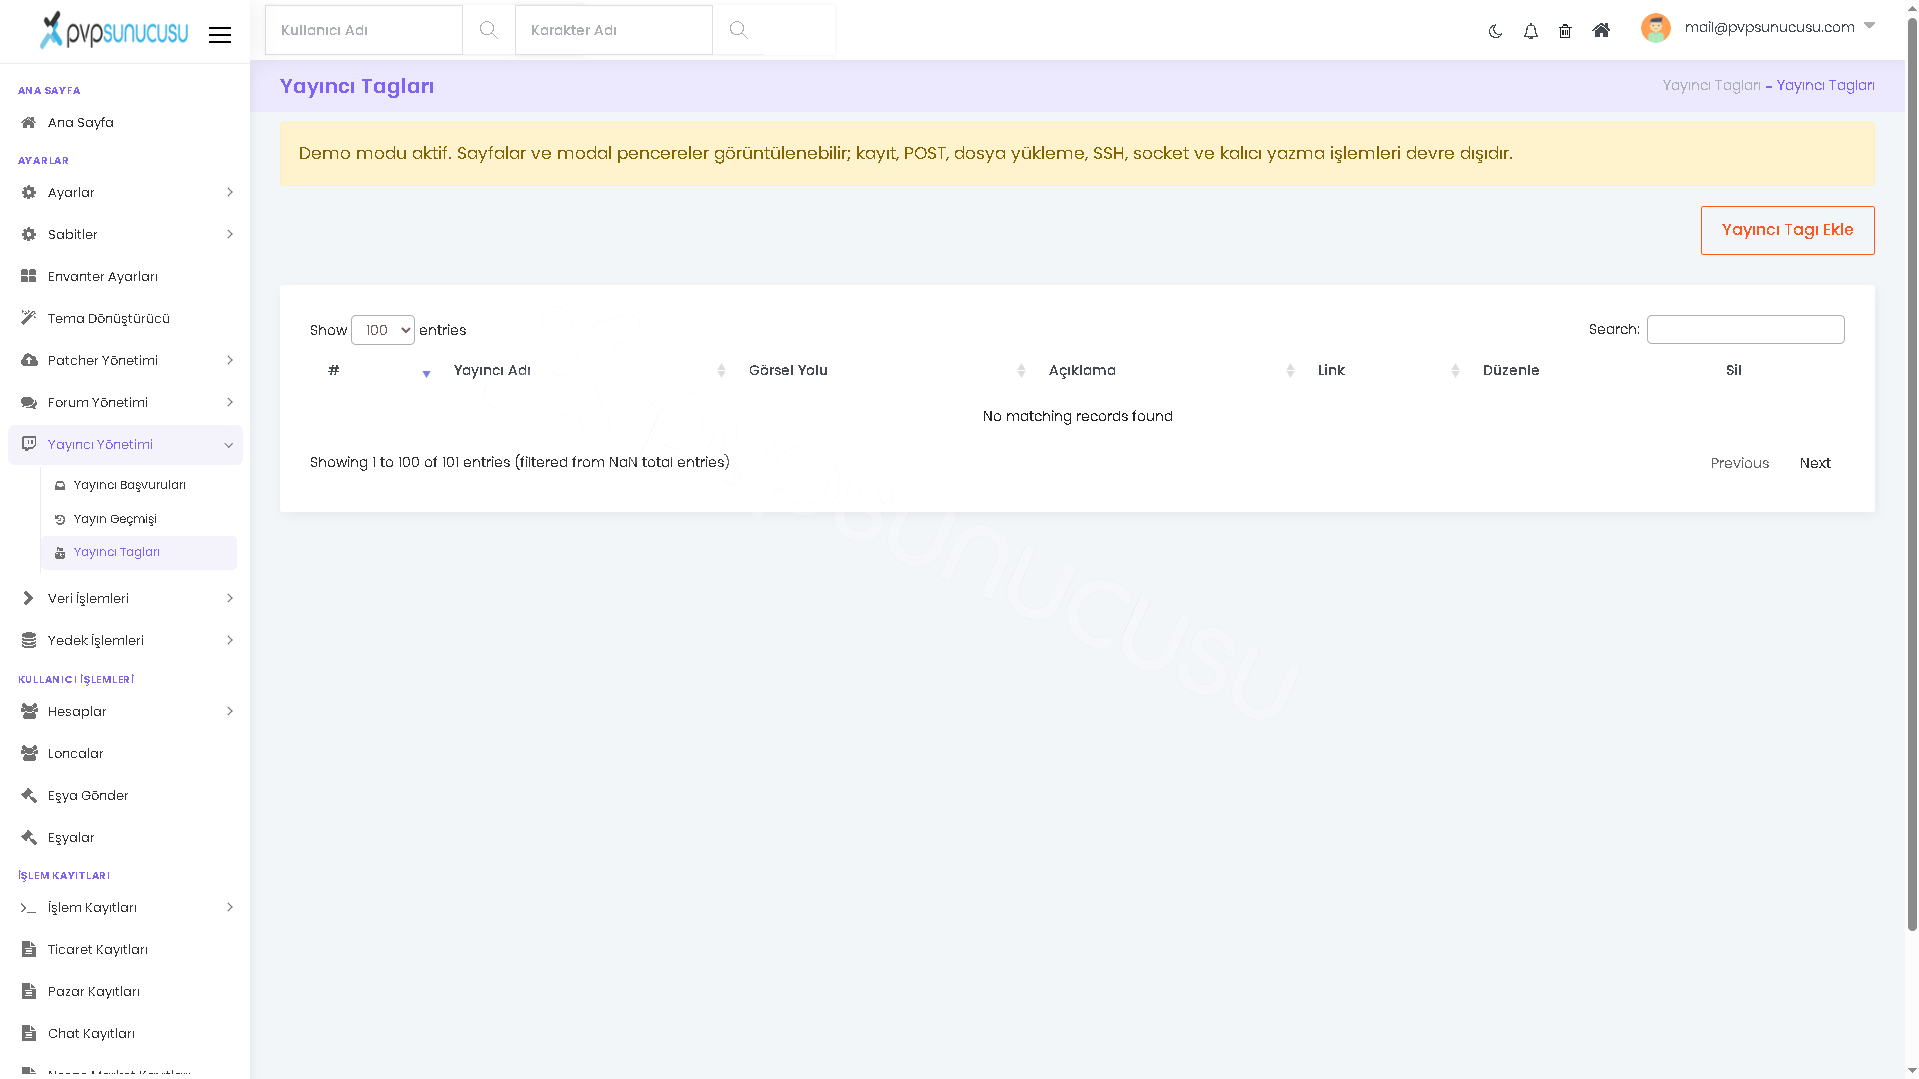Click the Yedek İşlemleri database icon
The image size is (1919, 1079).
28,641
